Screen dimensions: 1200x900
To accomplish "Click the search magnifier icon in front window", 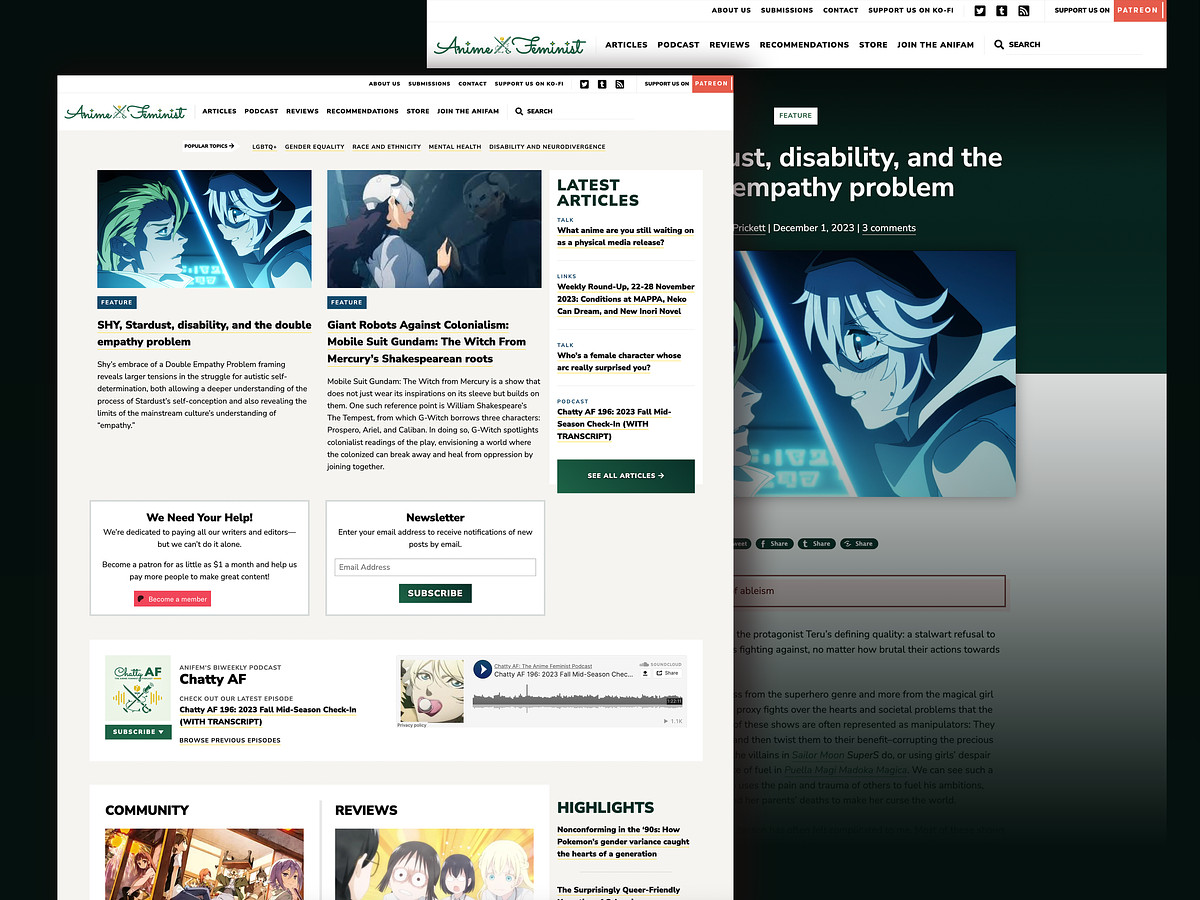I will [518, 112].
